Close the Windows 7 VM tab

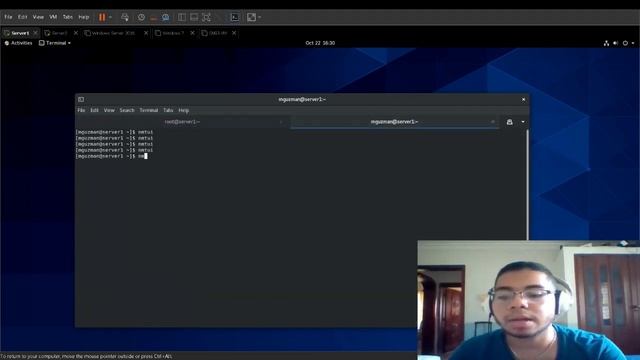pyautogui.click(x=193, y=33)
